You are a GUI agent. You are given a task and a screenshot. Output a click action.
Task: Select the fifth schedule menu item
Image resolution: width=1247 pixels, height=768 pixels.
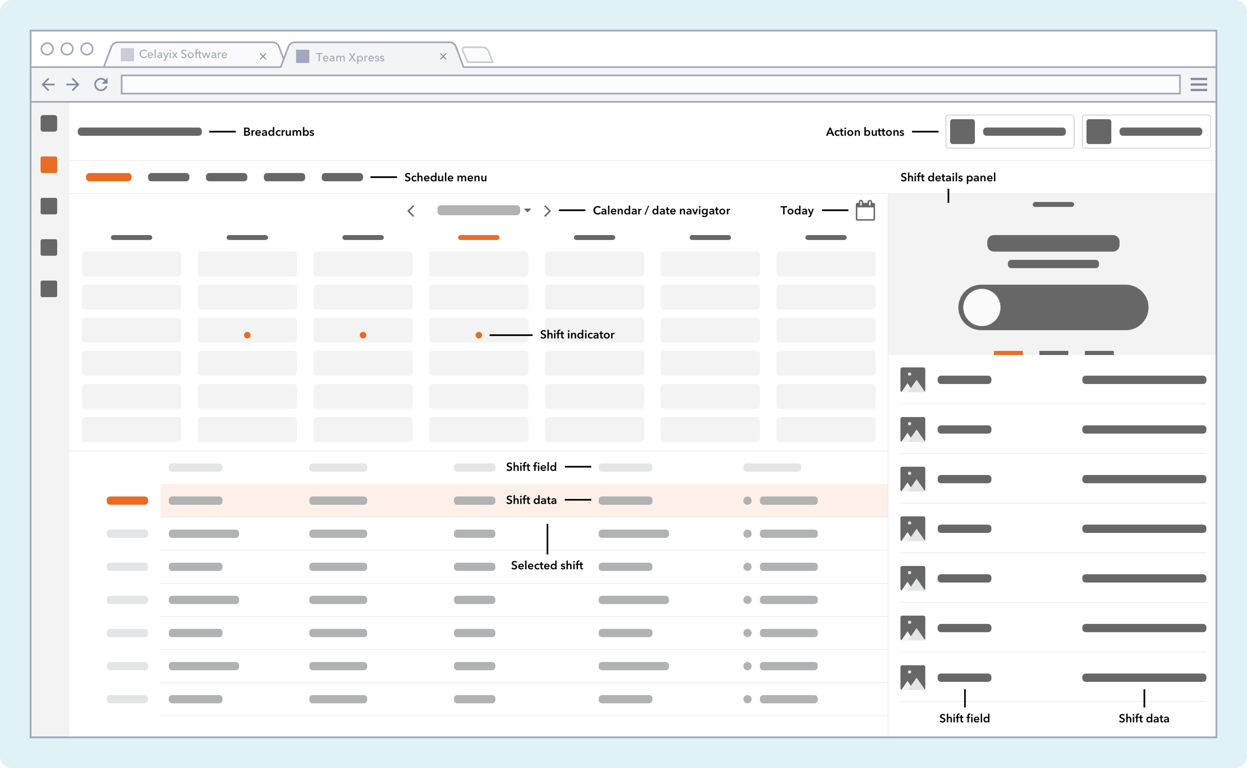tap(342, 177)
